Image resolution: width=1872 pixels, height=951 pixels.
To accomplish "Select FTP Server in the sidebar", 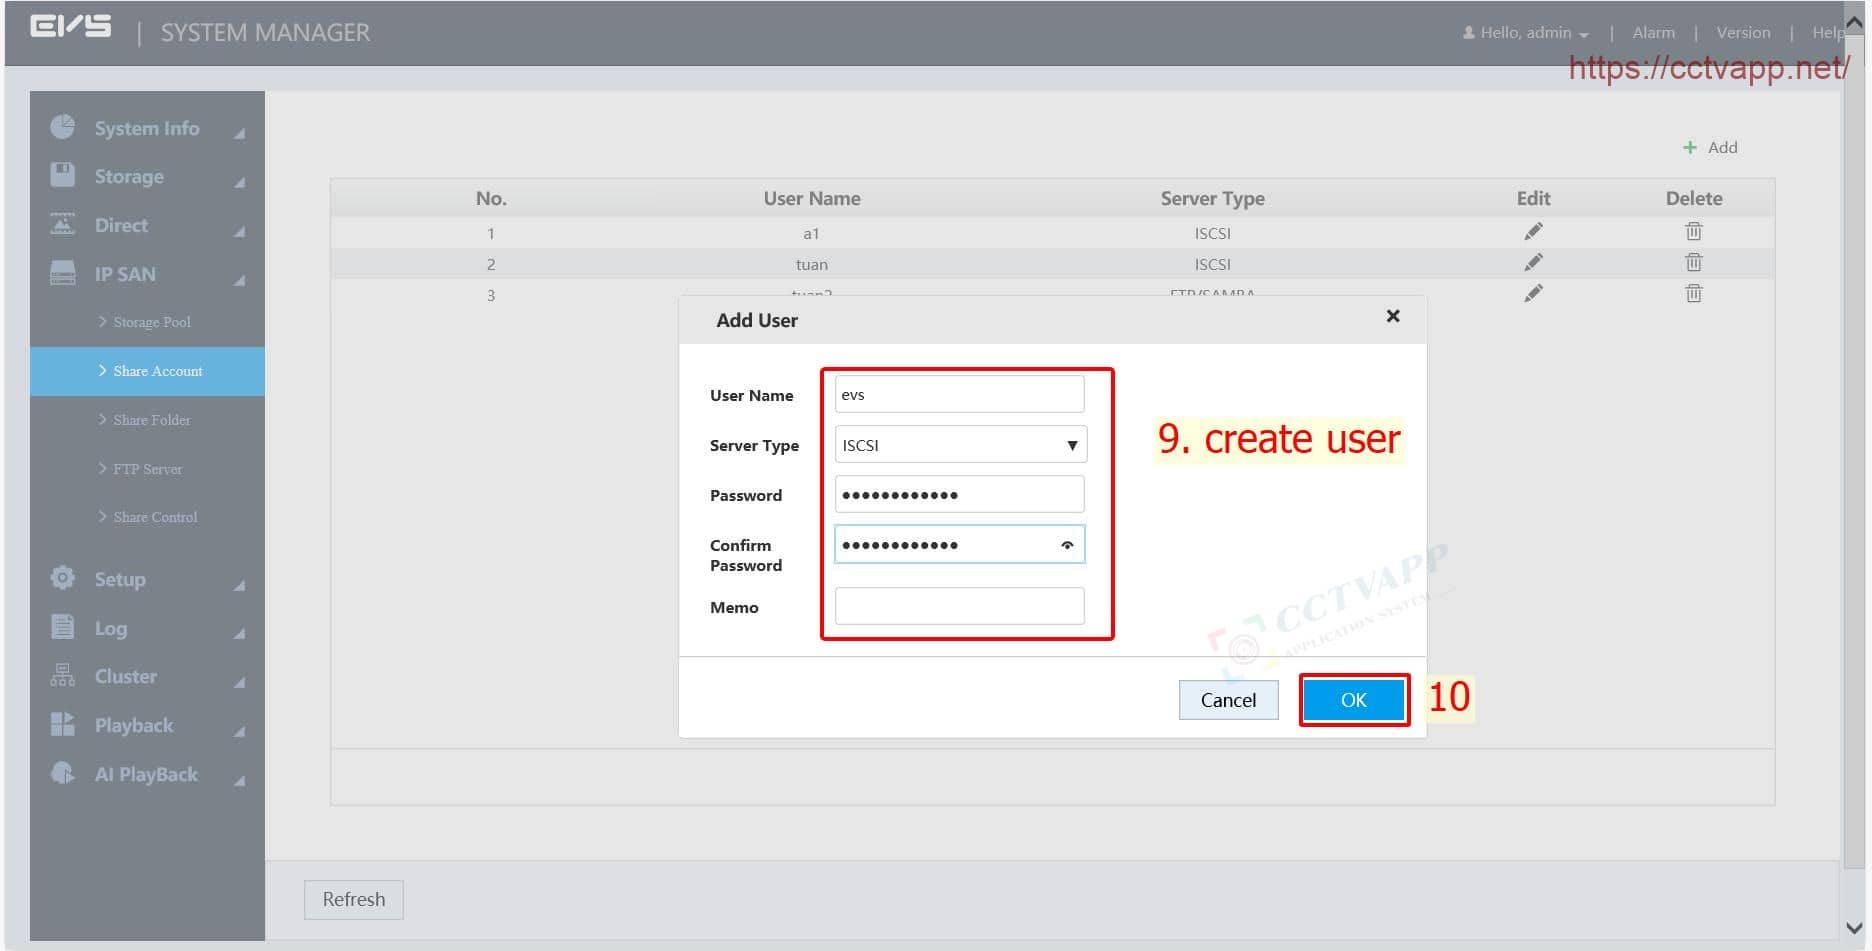I will (147, 469).
